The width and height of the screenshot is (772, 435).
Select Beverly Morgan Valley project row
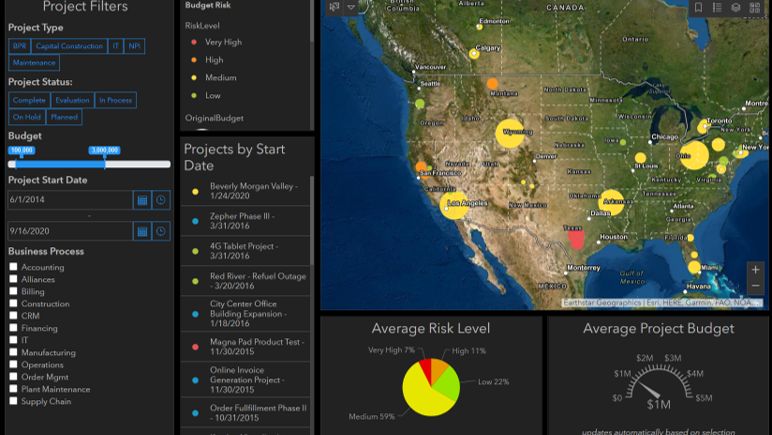point(245,191)
